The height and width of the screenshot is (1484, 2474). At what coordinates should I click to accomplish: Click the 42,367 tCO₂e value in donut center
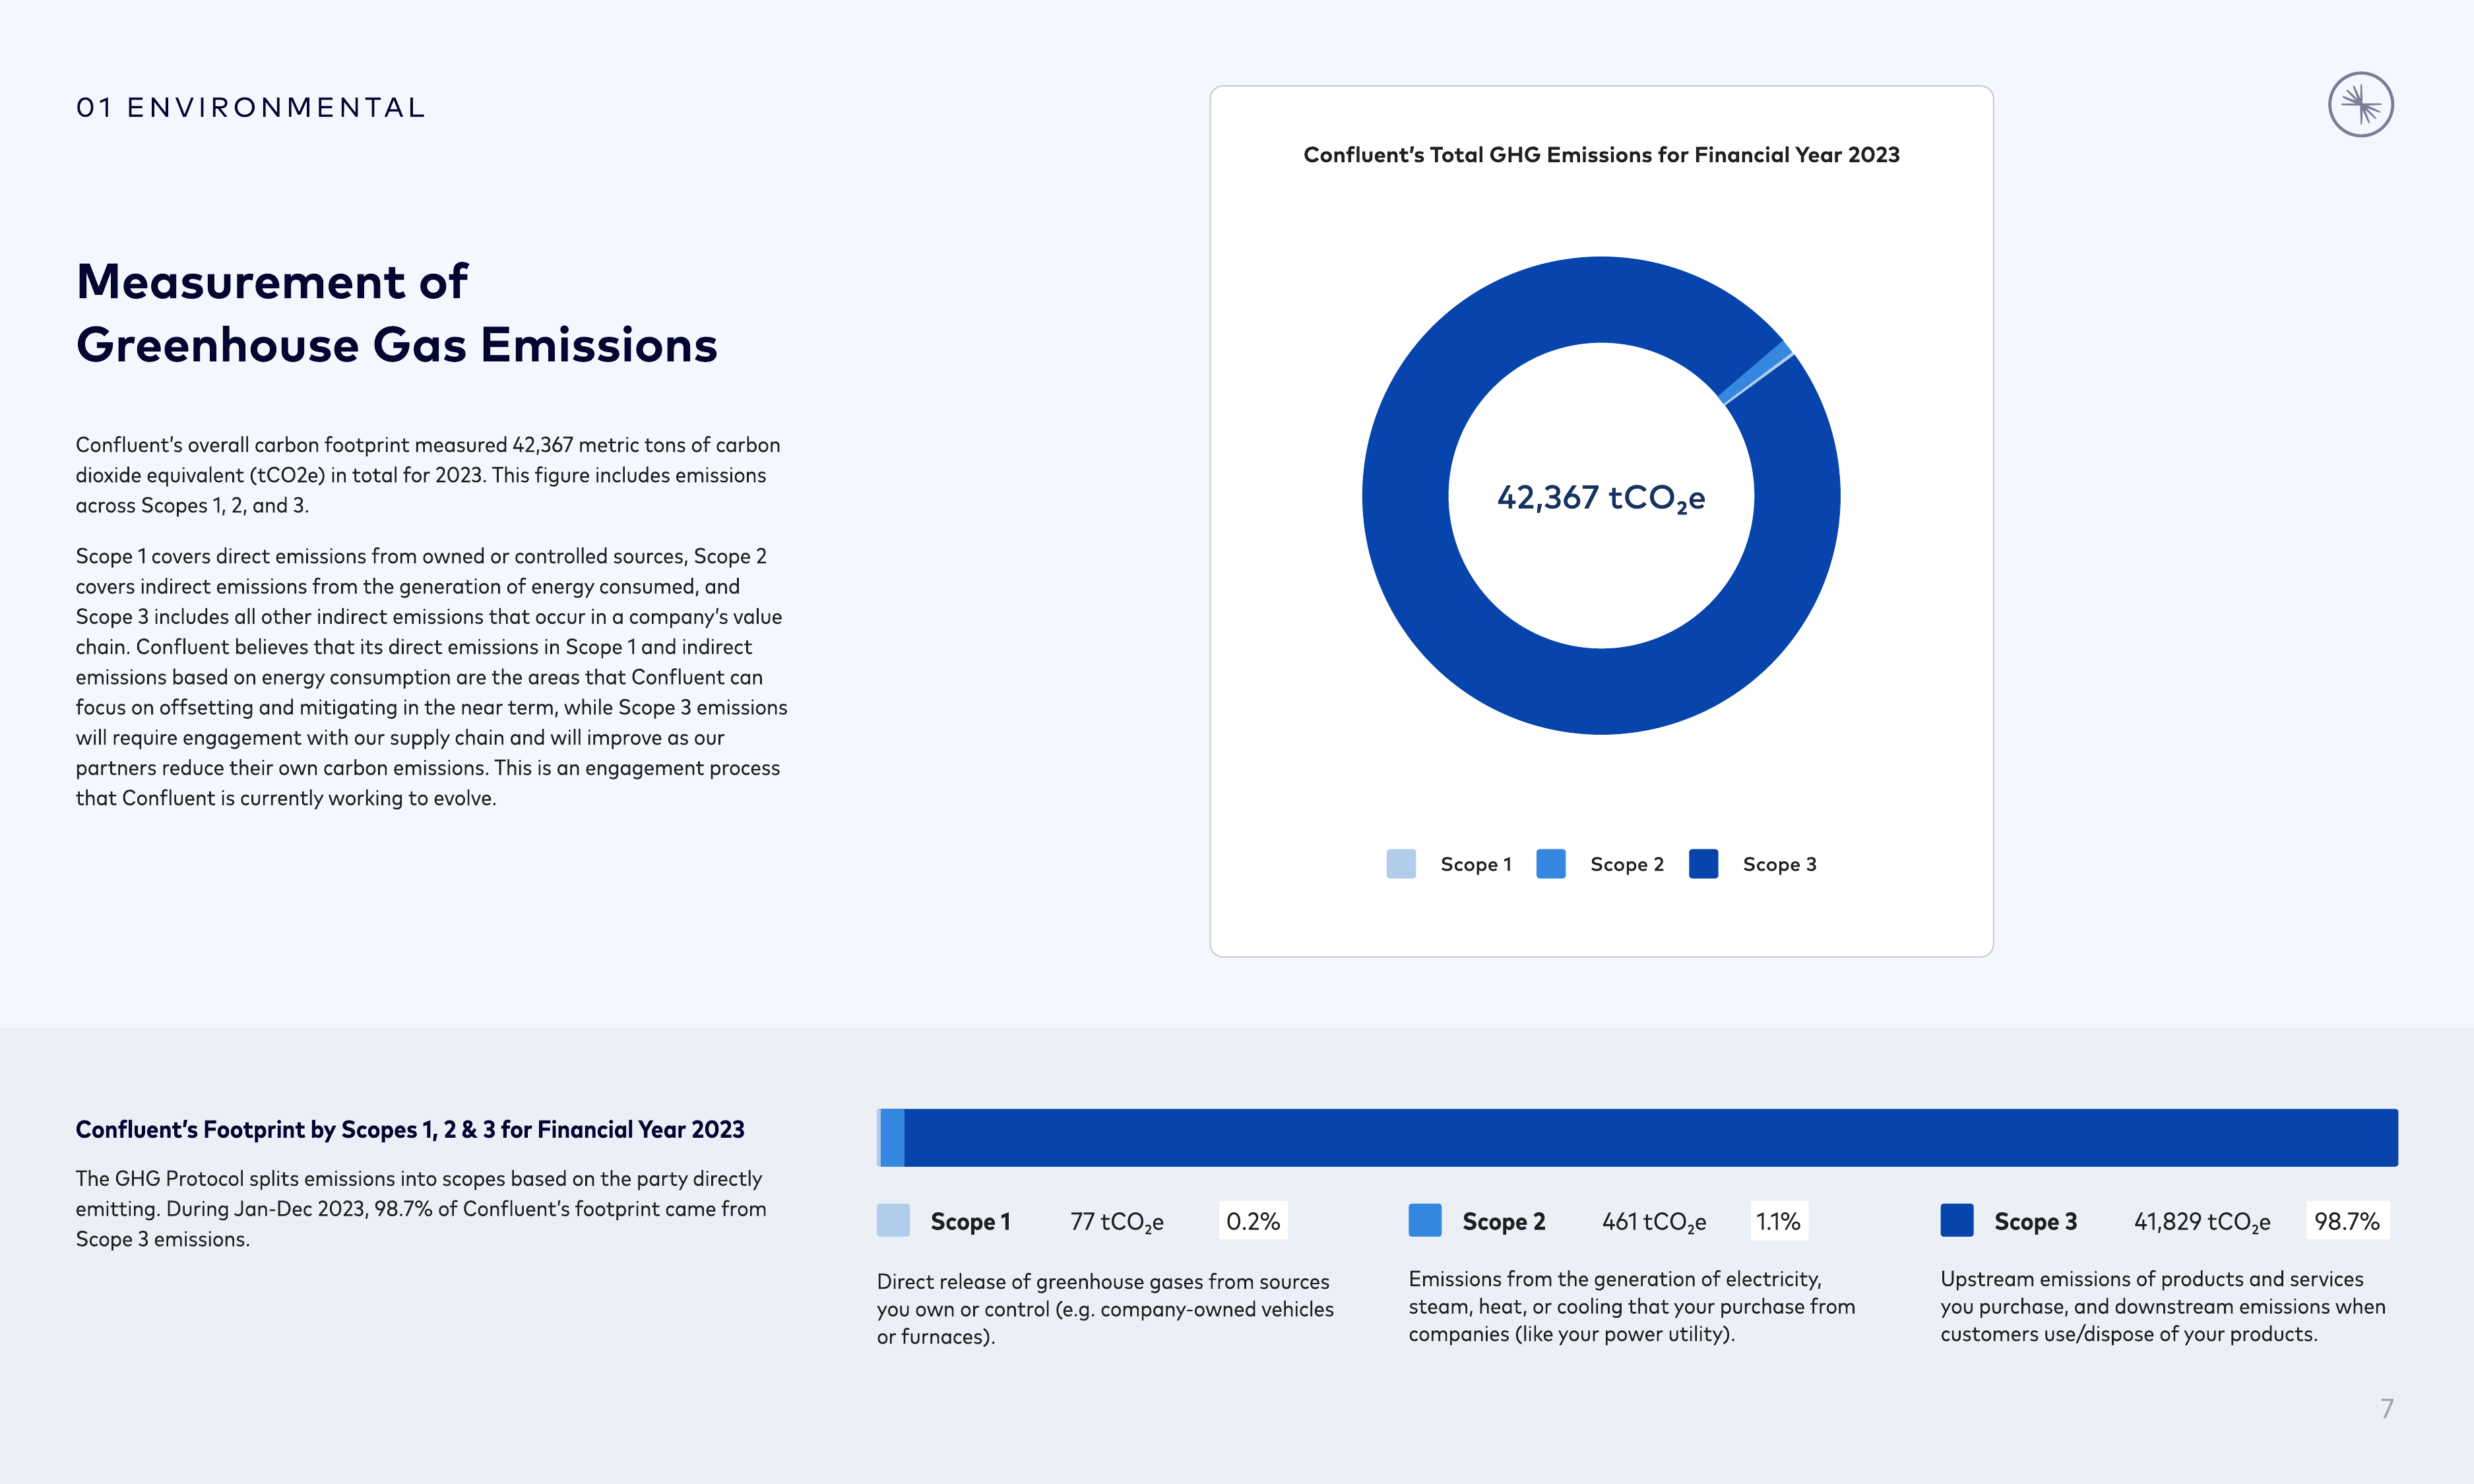[1601, 497]
